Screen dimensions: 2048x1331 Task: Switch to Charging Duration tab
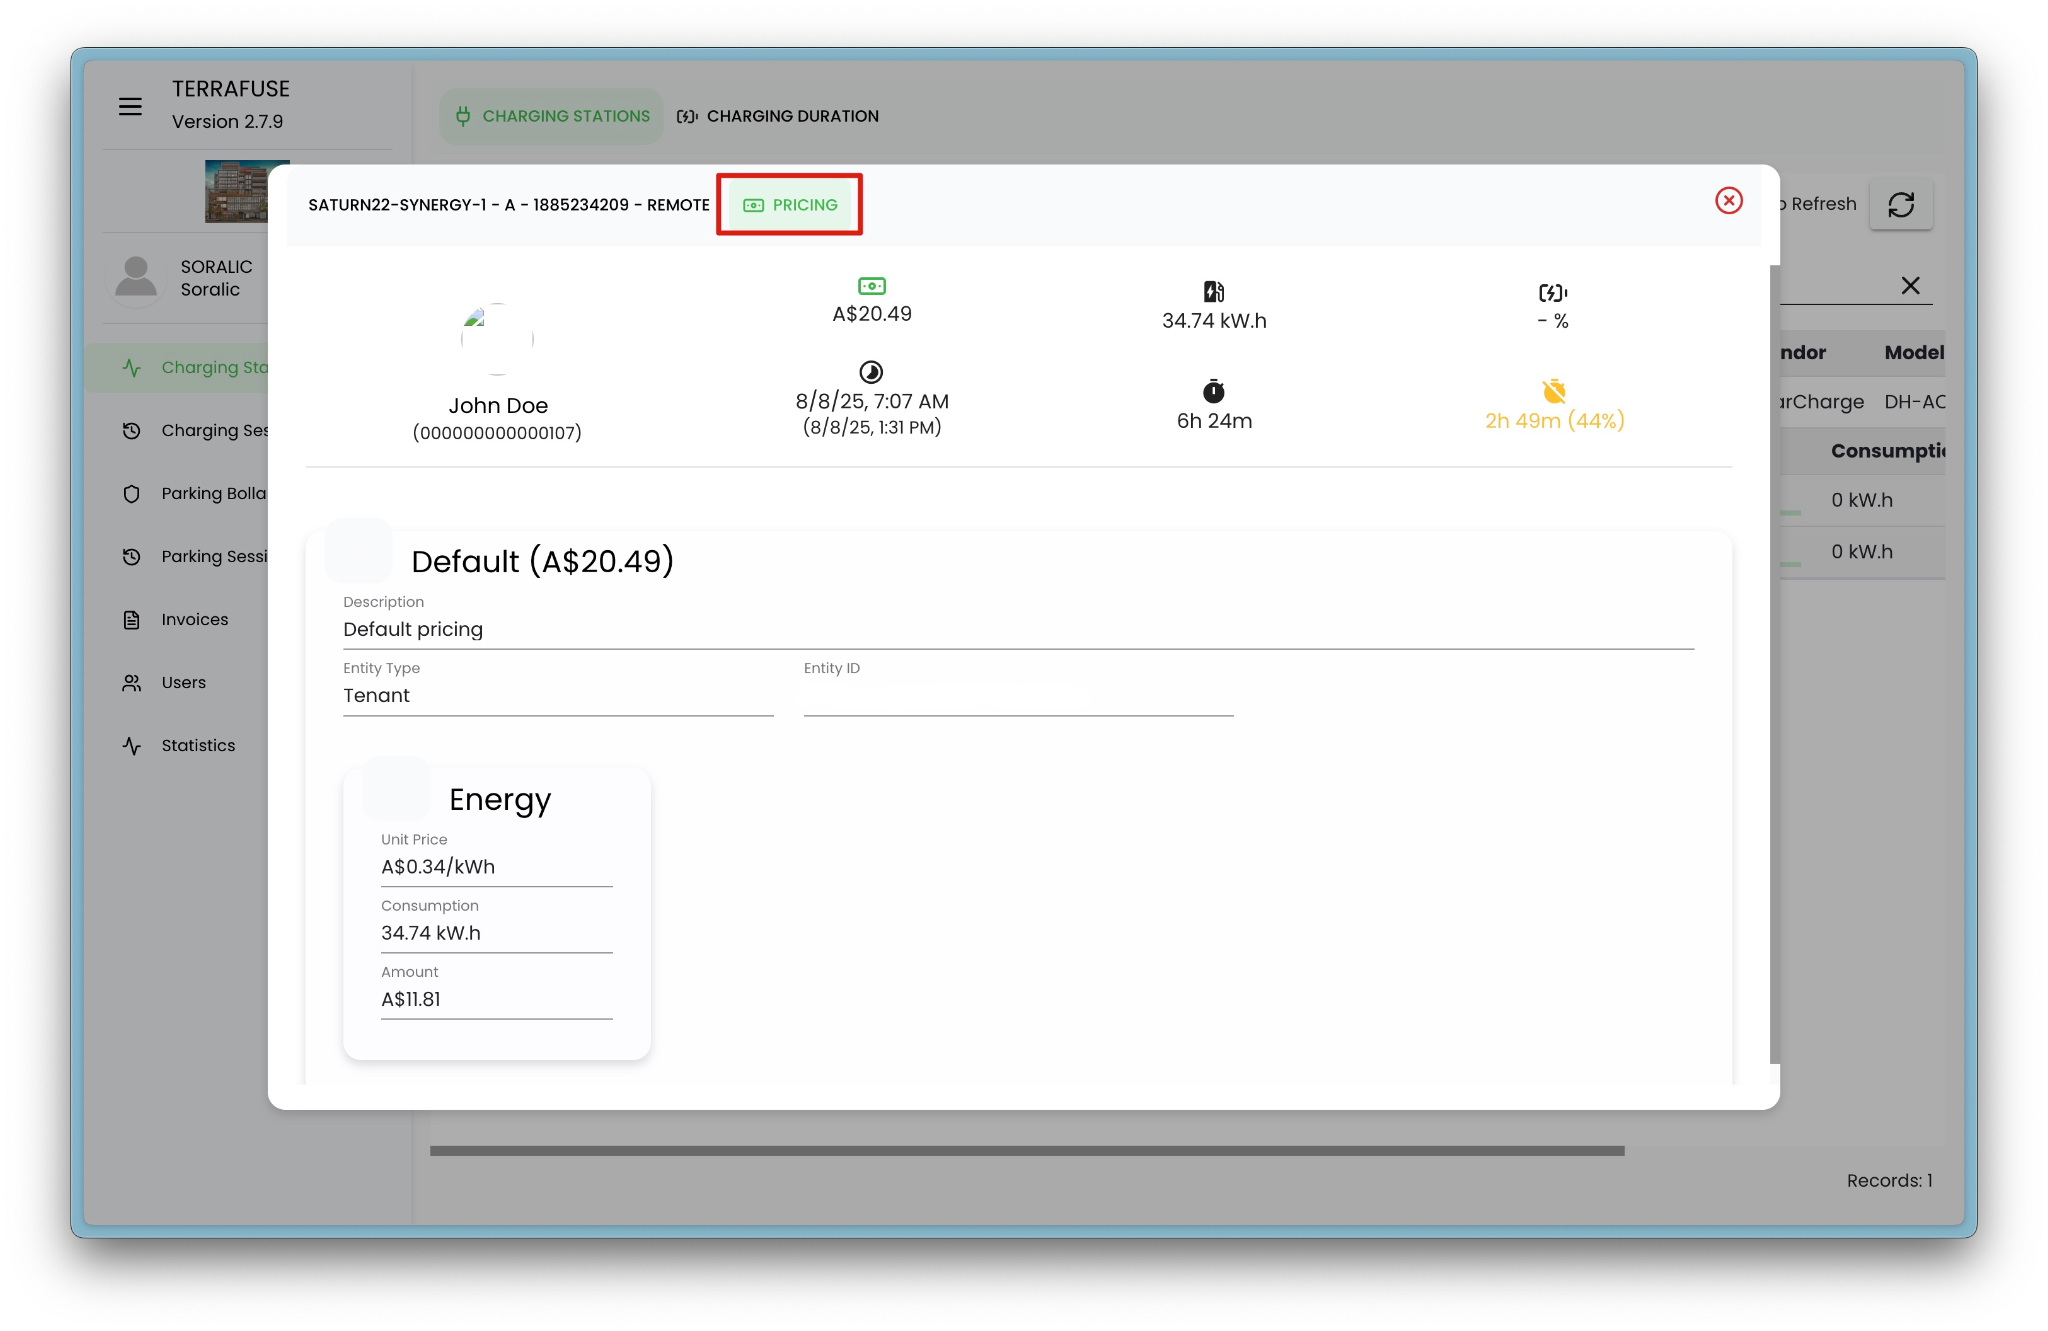point(778,116)
